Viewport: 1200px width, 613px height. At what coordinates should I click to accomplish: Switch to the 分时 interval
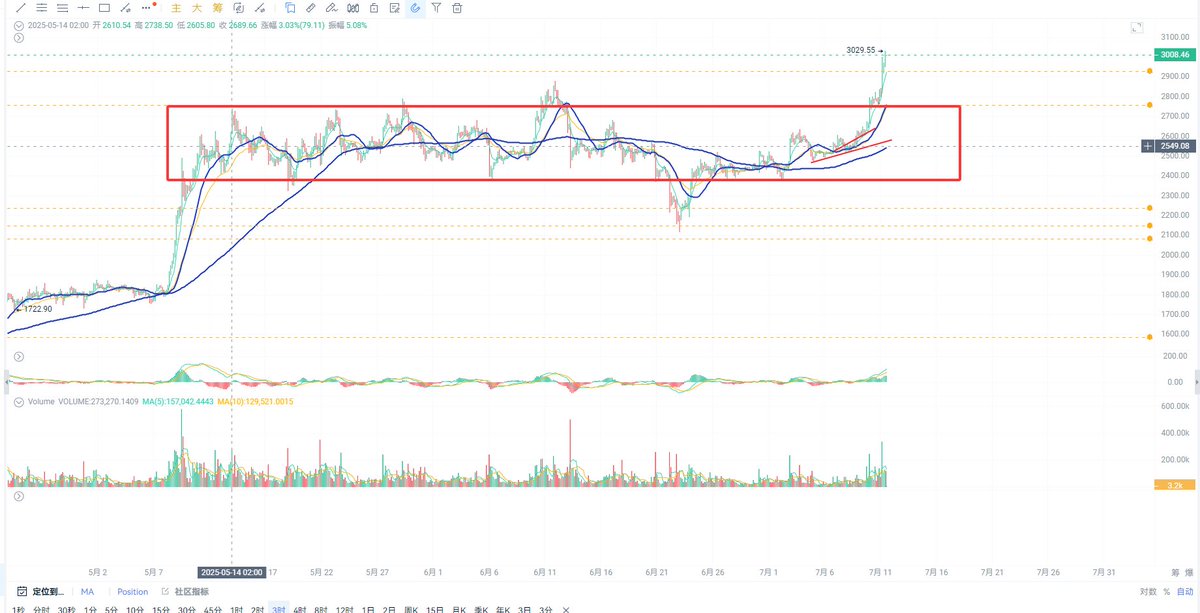(x=41, y=609)
